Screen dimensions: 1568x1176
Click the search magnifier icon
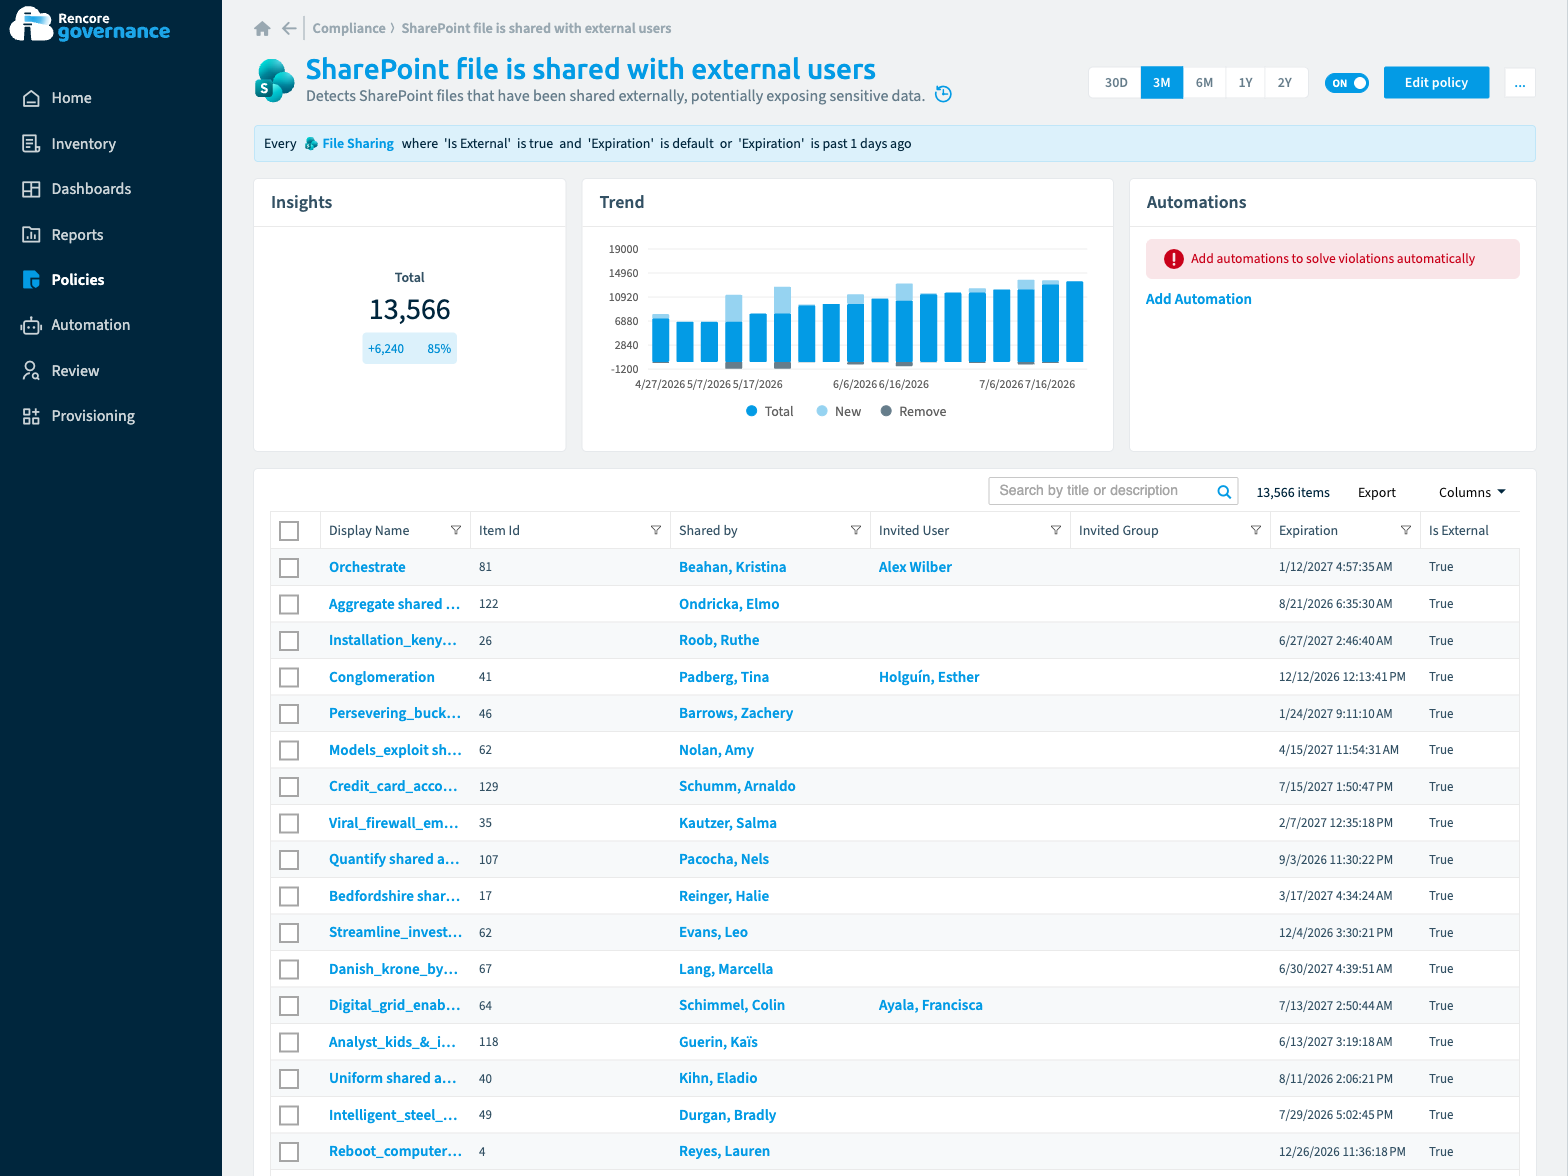pos(1224,491)
